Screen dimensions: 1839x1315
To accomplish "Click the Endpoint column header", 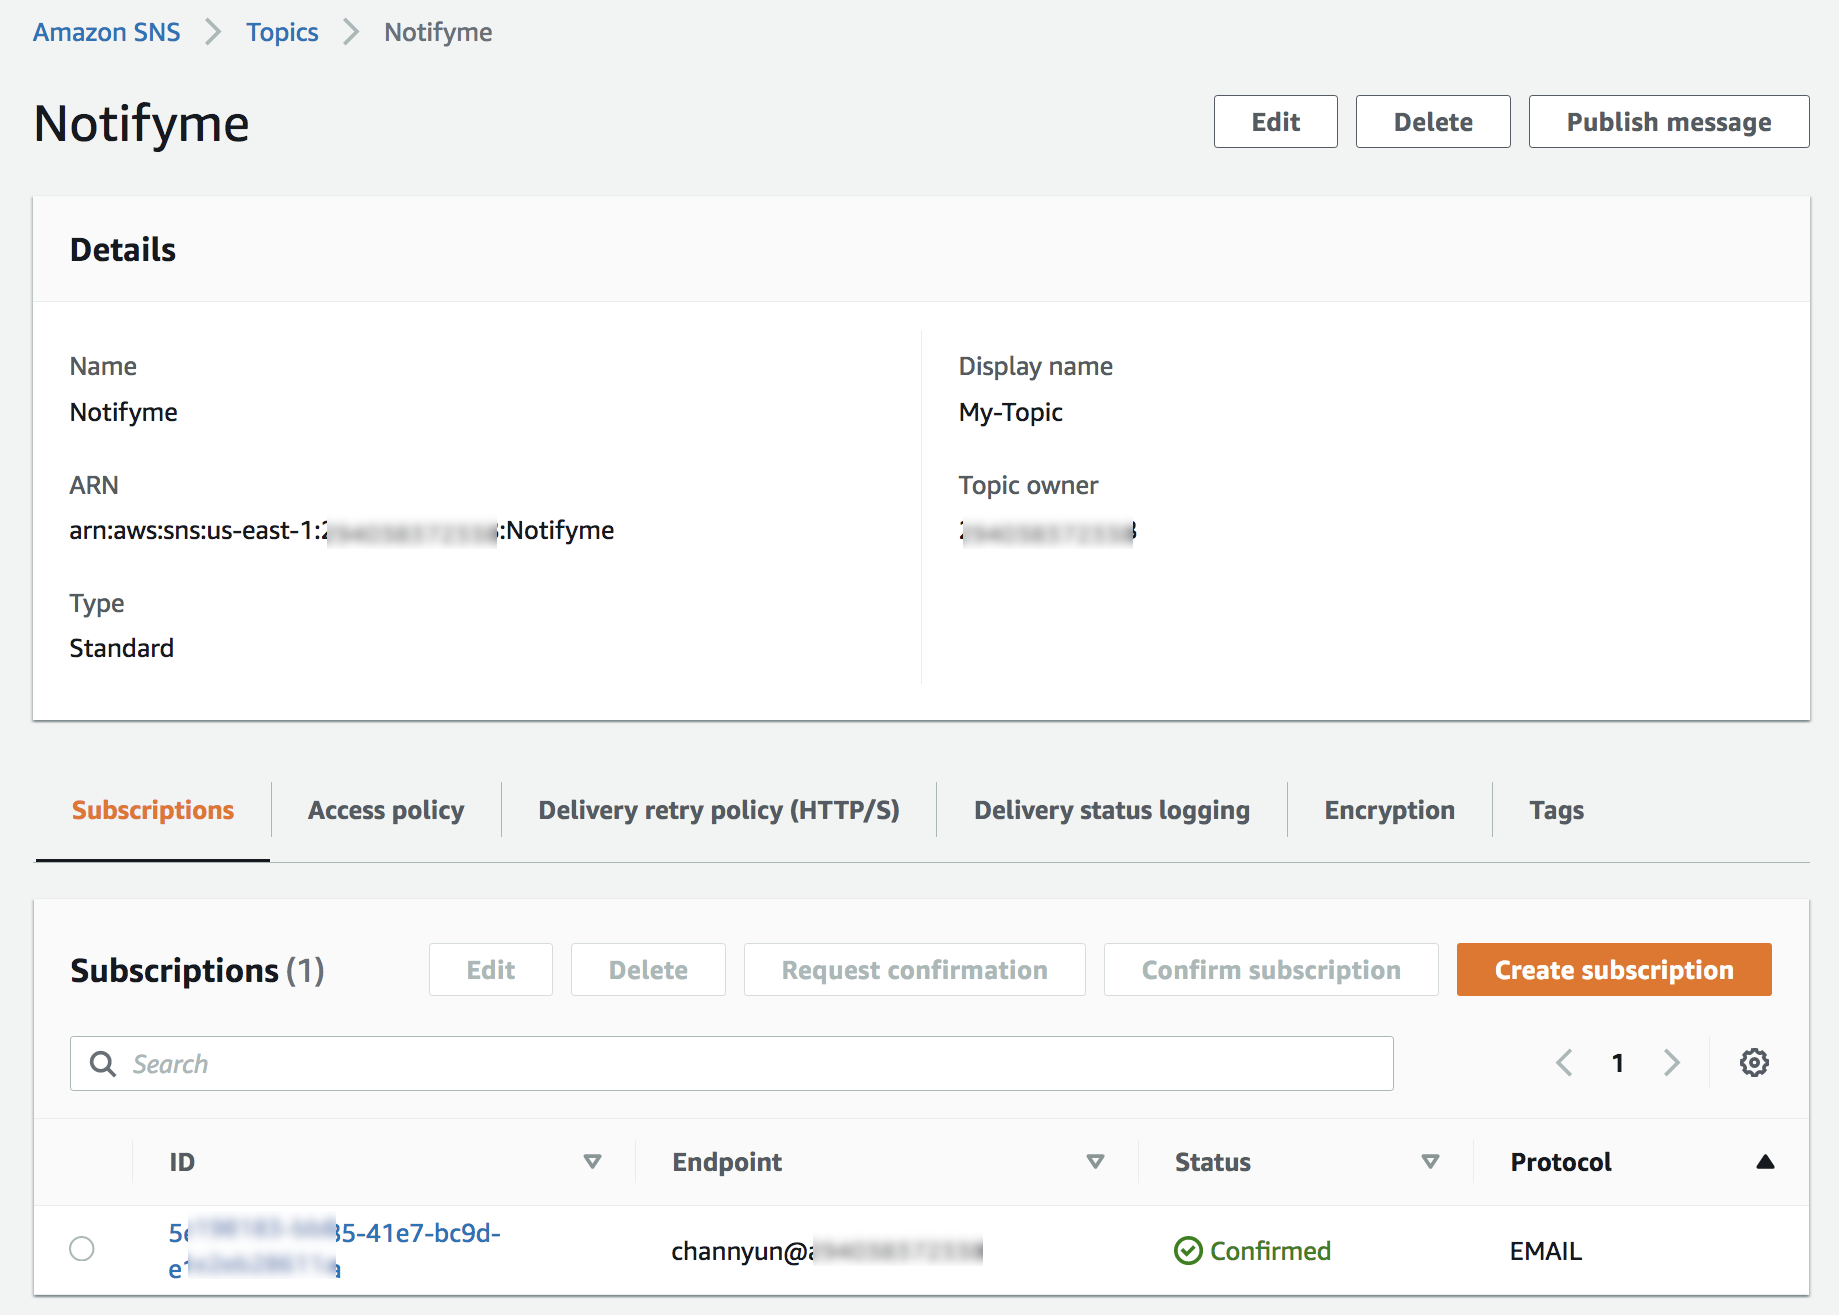I will [727, 1162].
